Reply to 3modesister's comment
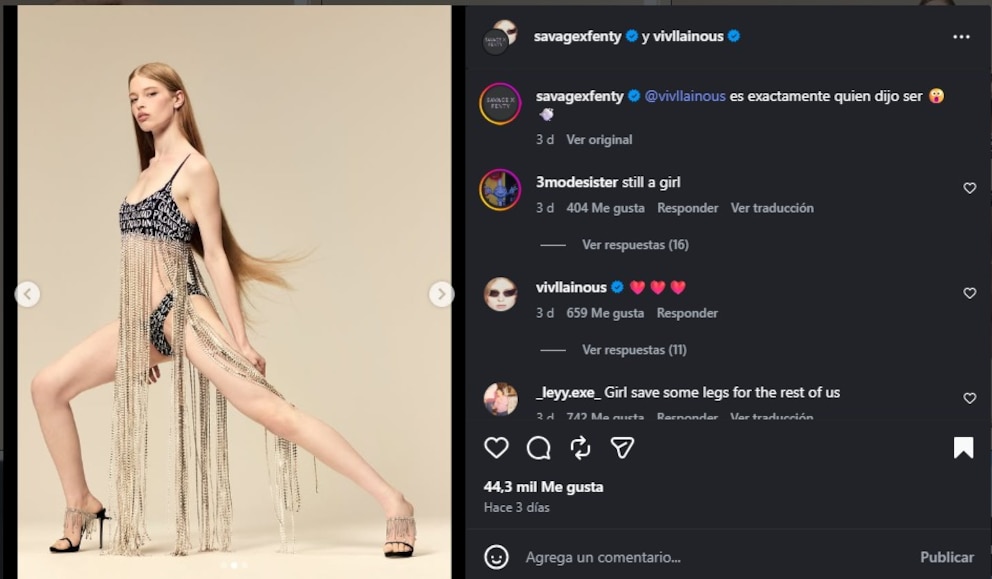Viewport: 992px width, 579px height. 688,208
